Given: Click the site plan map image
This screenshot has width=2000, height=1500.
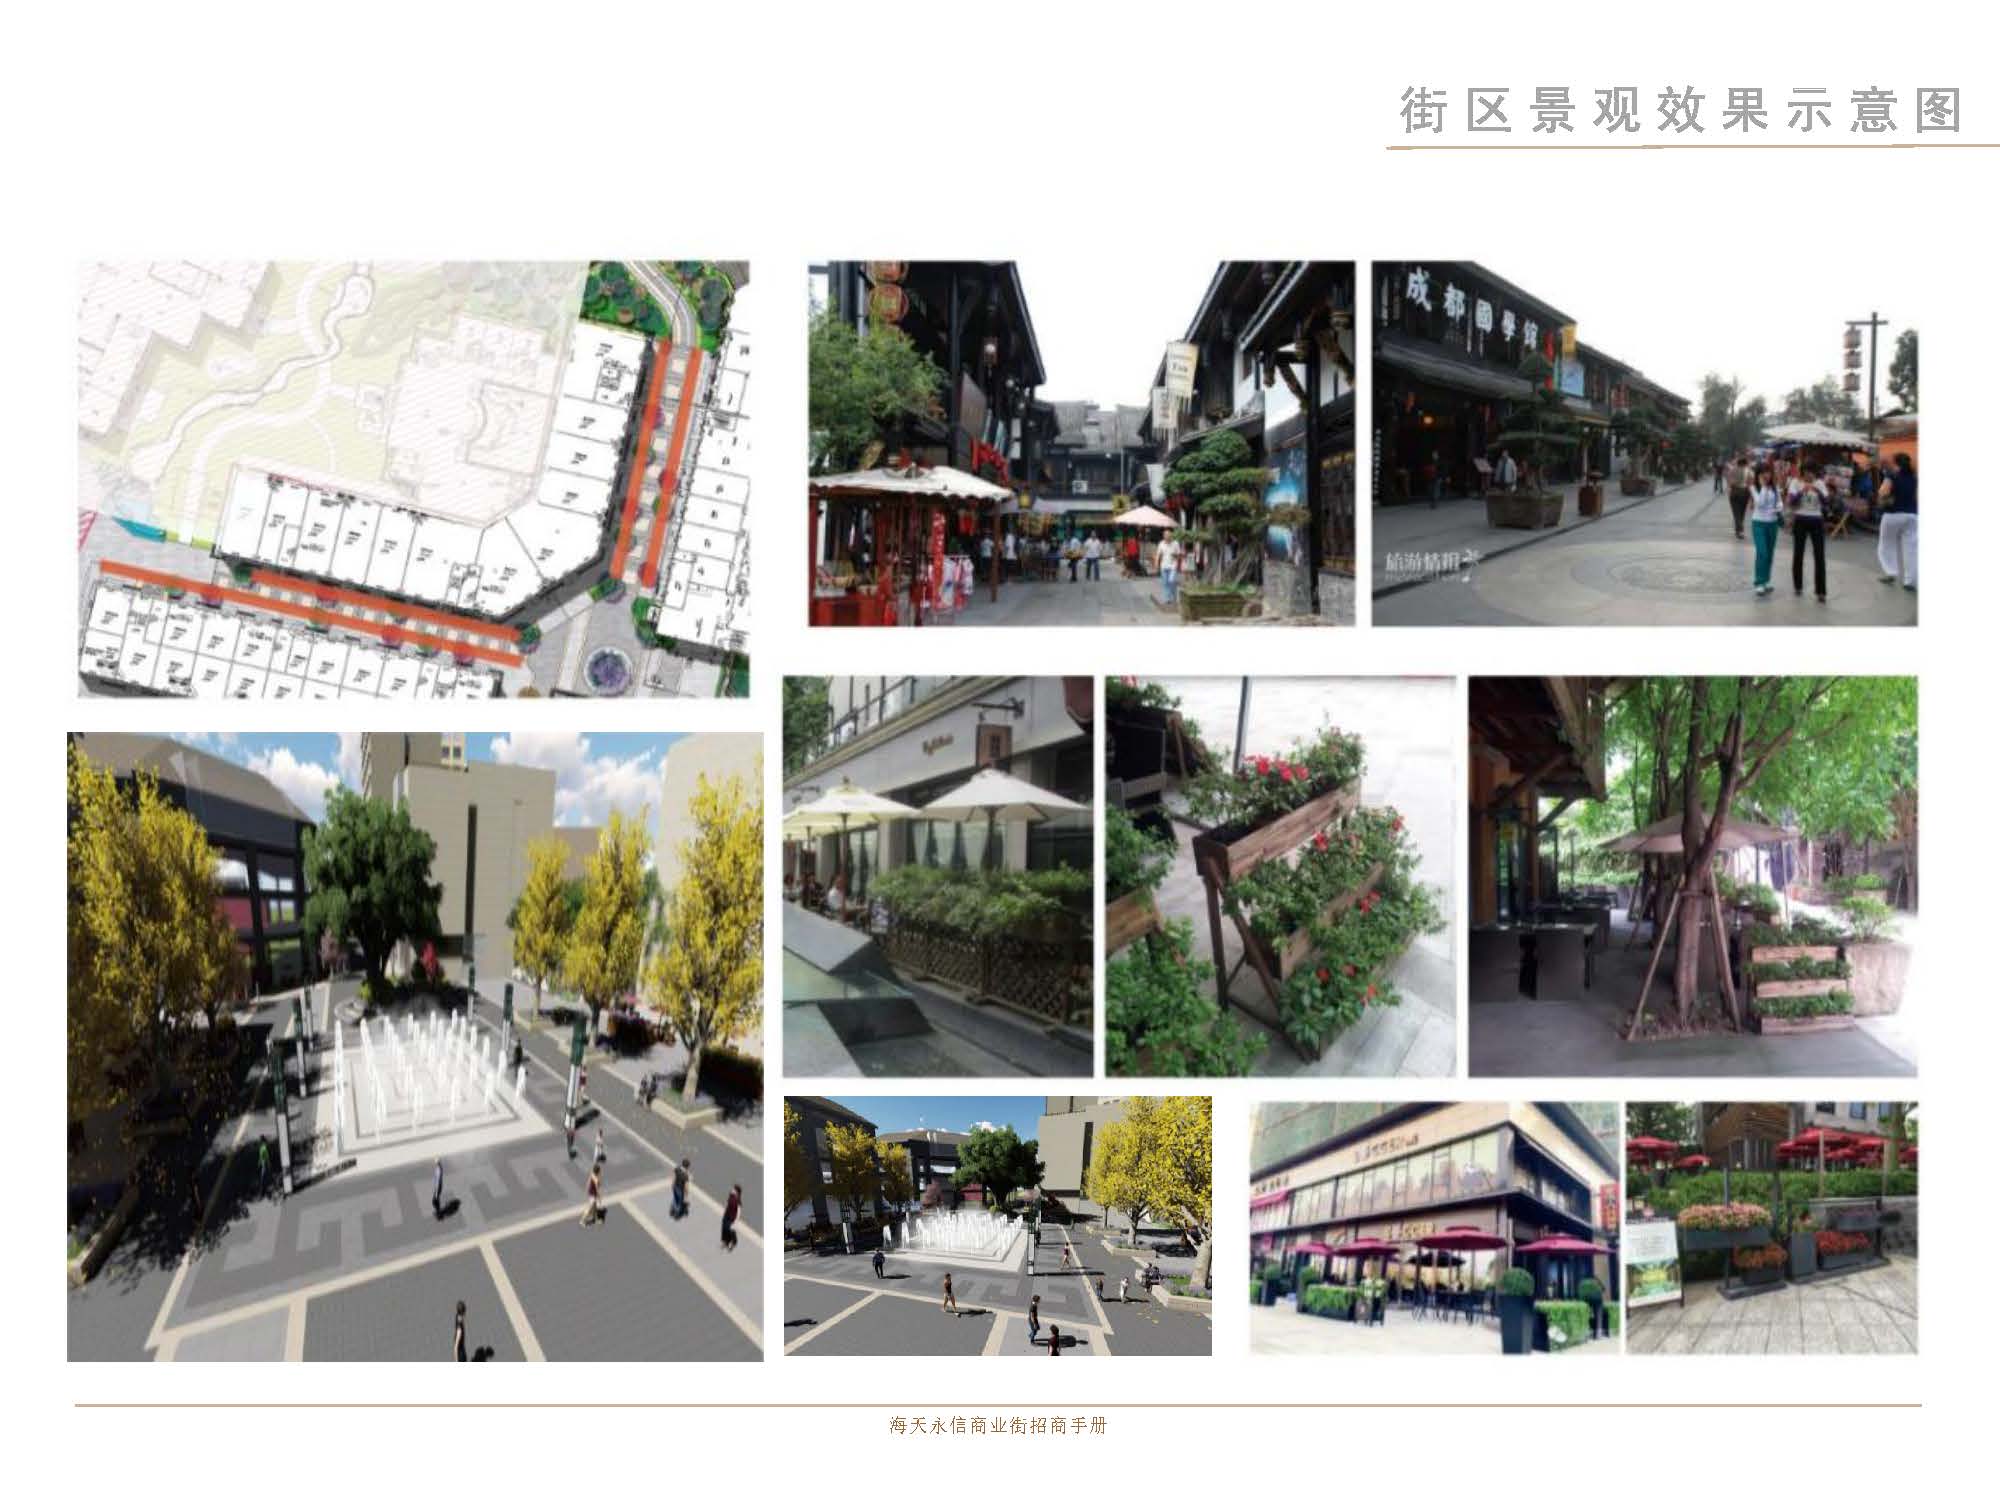Looking at the screenshot, I should (x=413, y=479).
